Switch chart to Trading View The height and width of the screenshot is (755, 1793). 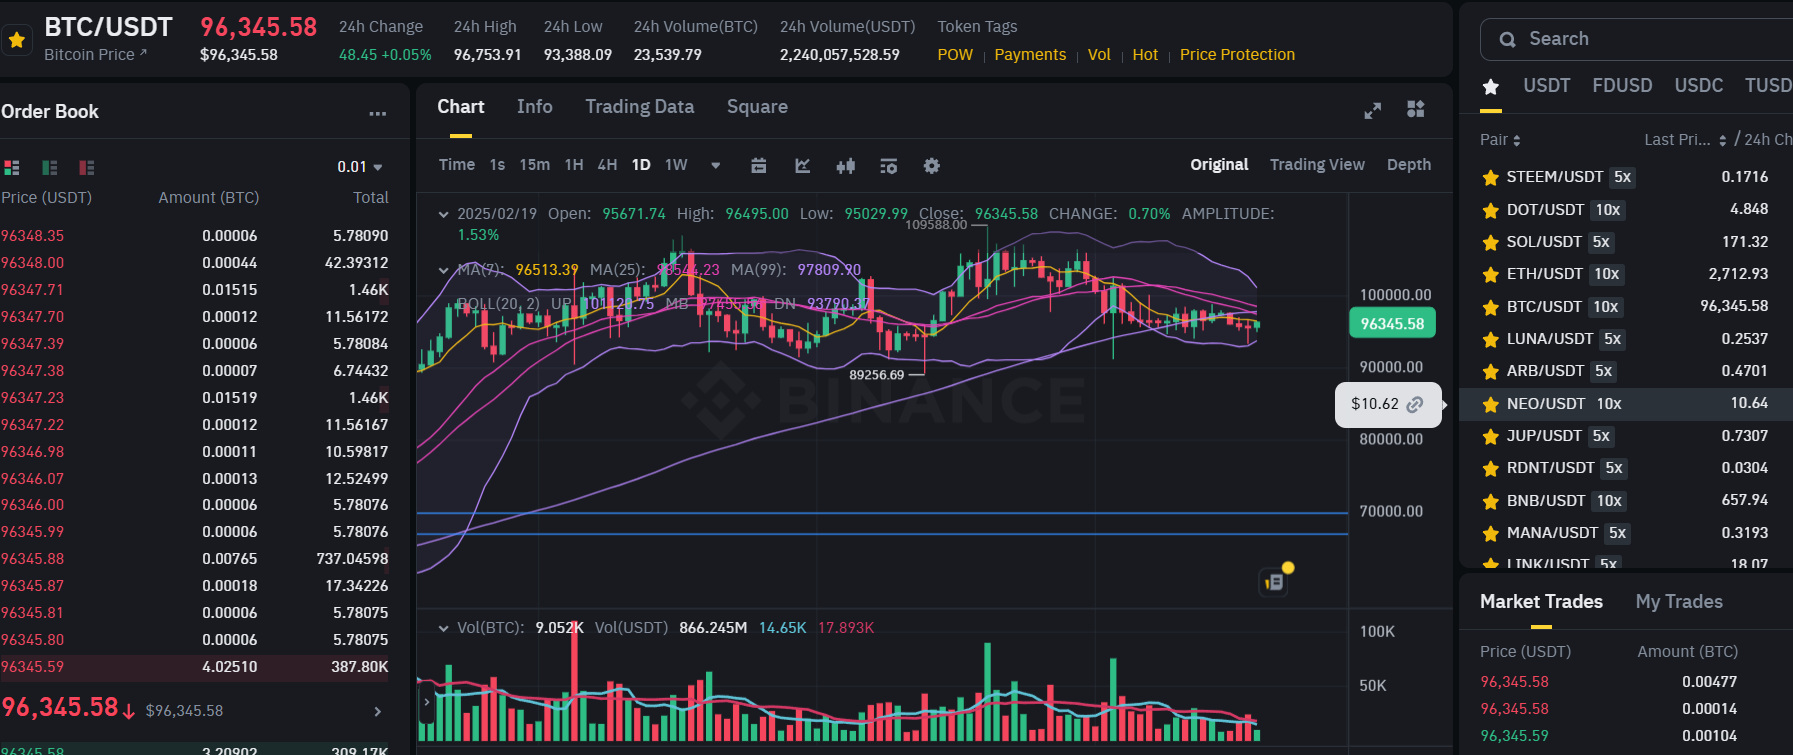click(1317, 165)
